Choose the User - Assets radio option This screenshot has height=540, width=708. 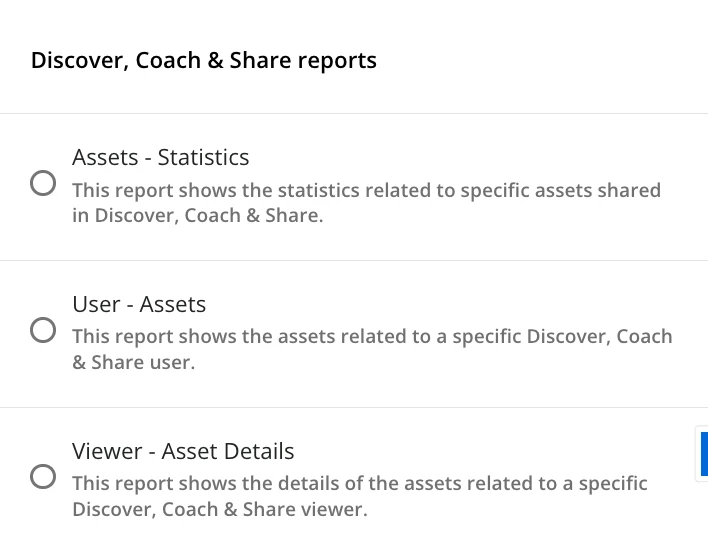pos(42,331)
